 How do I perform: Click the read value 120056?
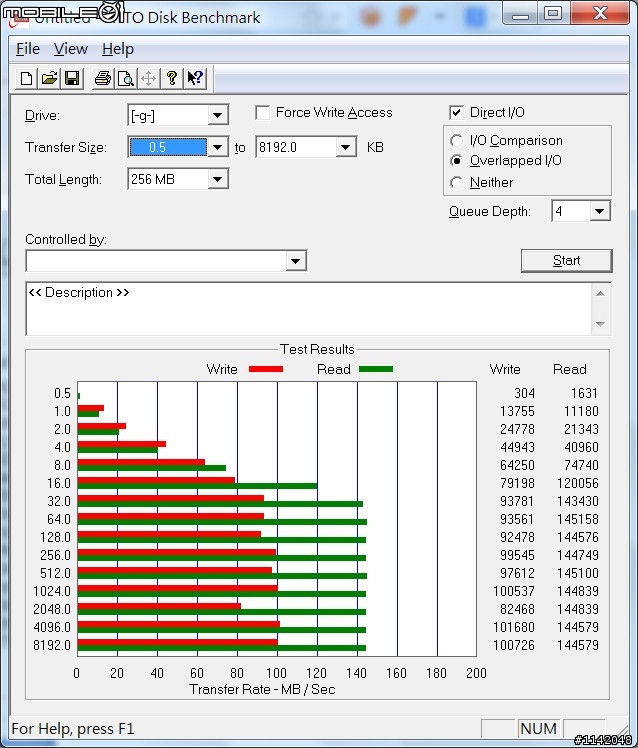(577, 483)
